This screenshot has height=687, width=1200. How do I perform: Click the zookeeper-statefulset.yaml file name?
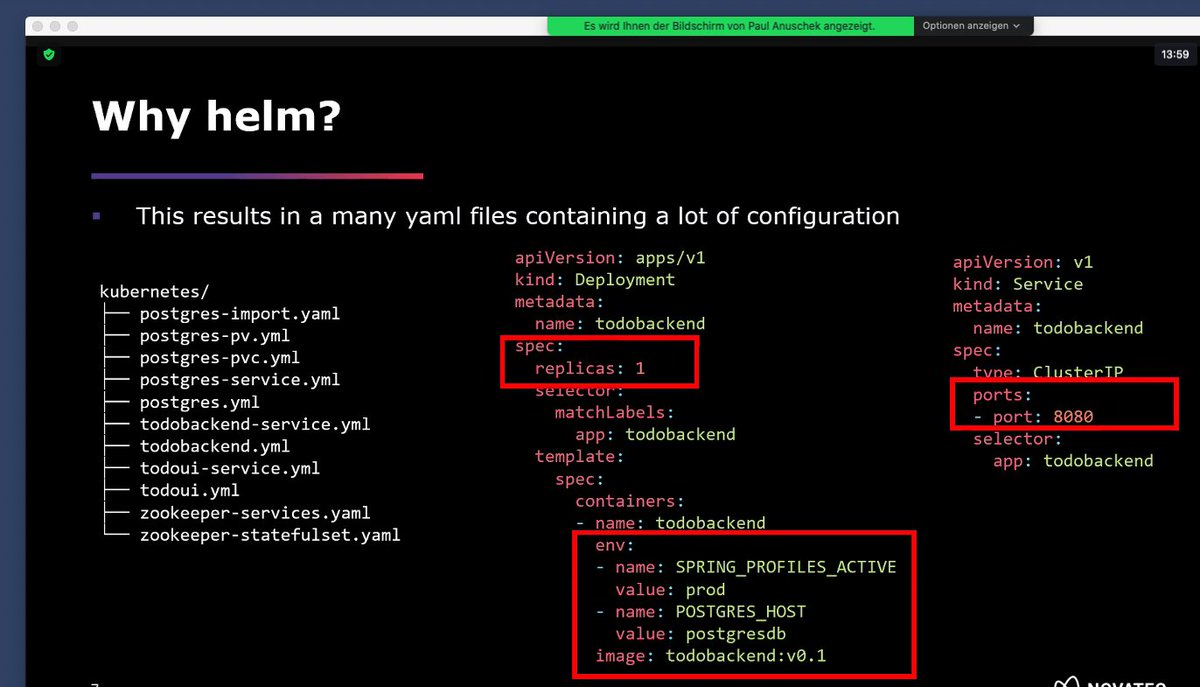coord(270,535)
